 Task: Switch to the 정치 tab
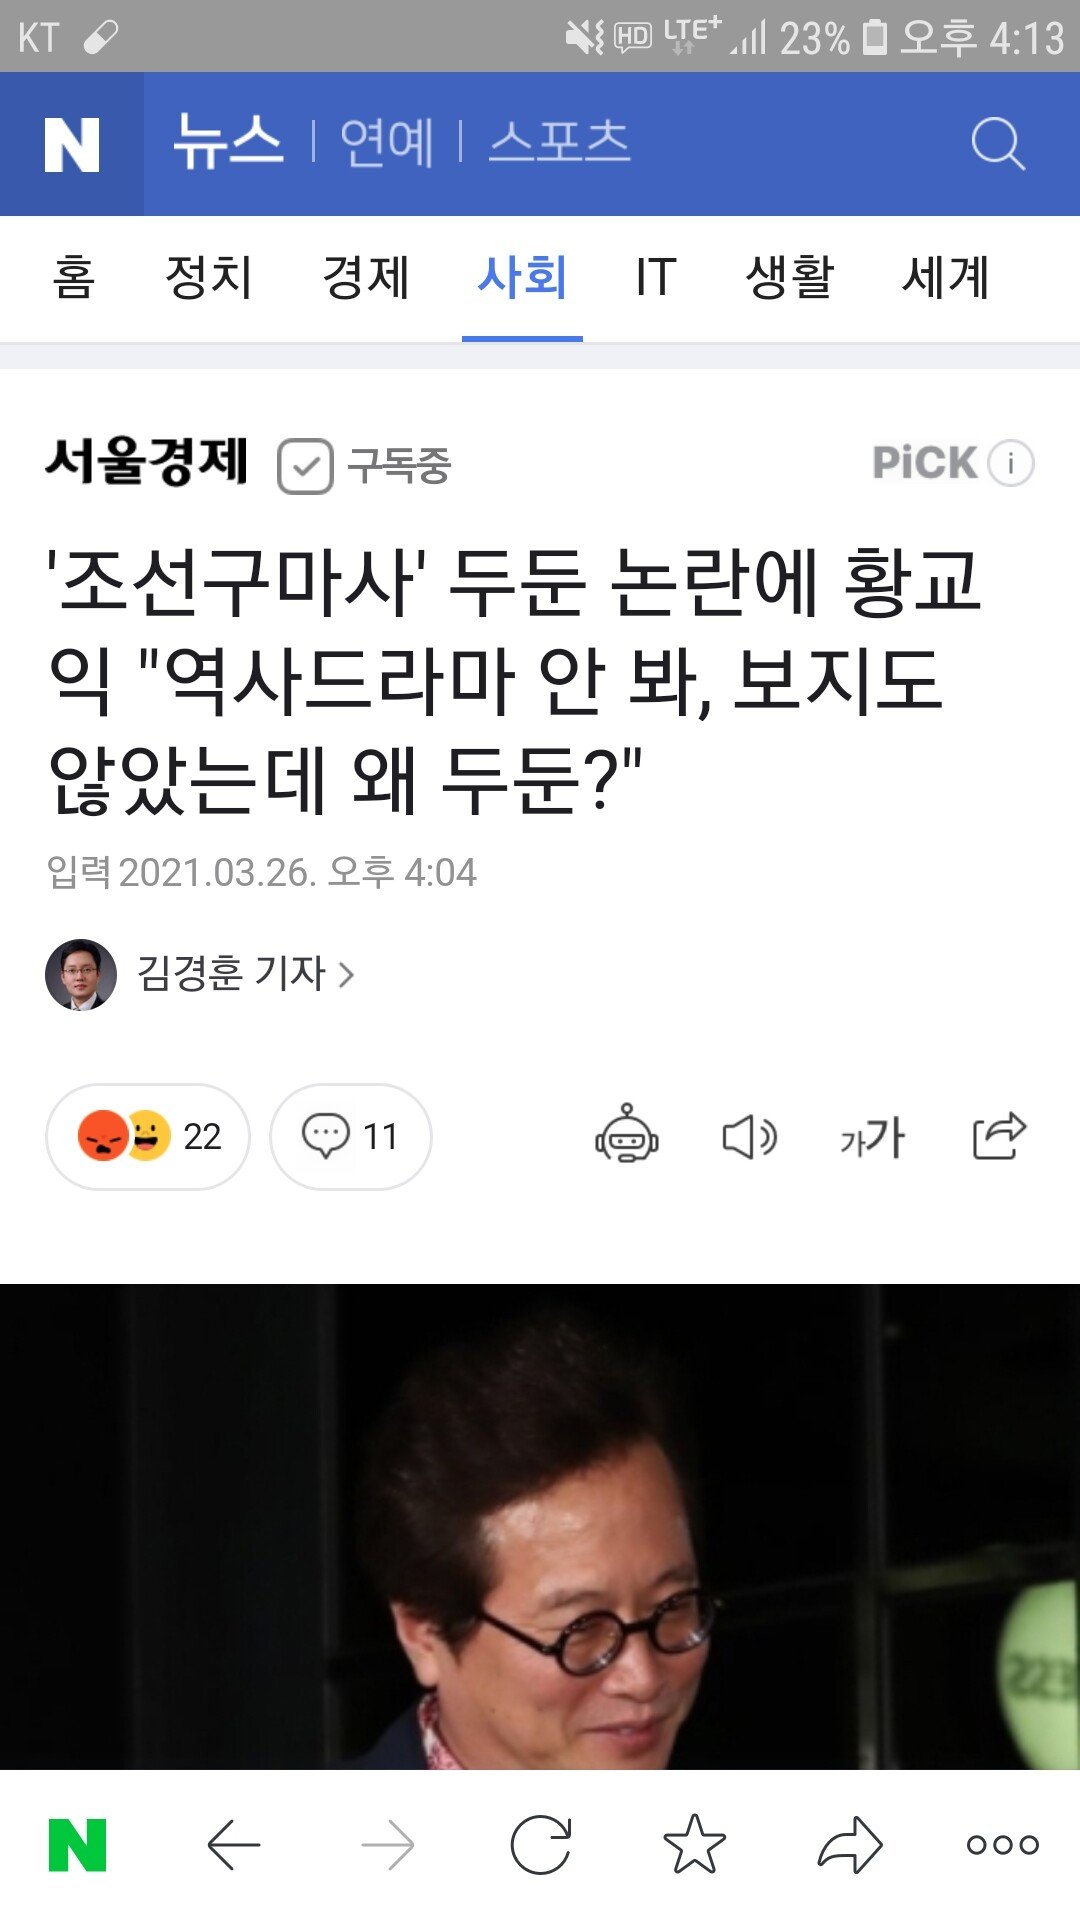(x=208, y=277)
